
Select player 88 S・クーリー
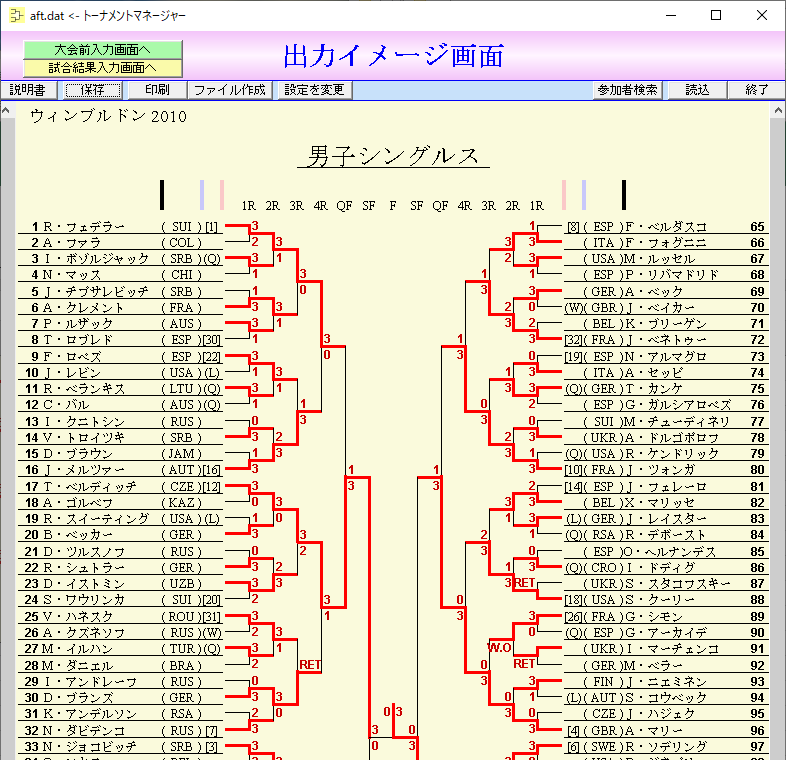[666, 600]
